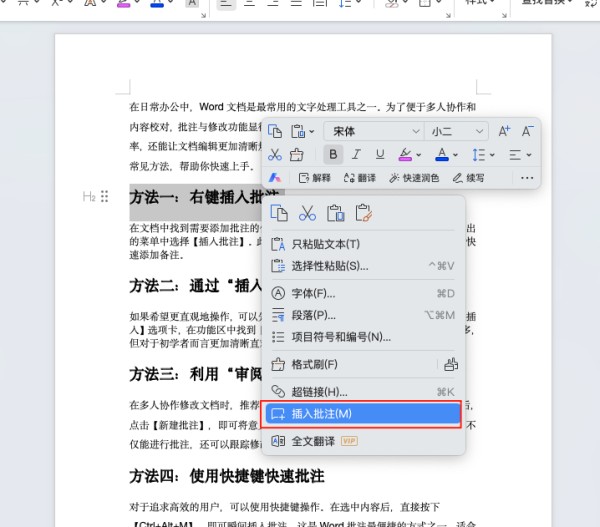
Task: Click the decrease font size icon
Action: 528,132
